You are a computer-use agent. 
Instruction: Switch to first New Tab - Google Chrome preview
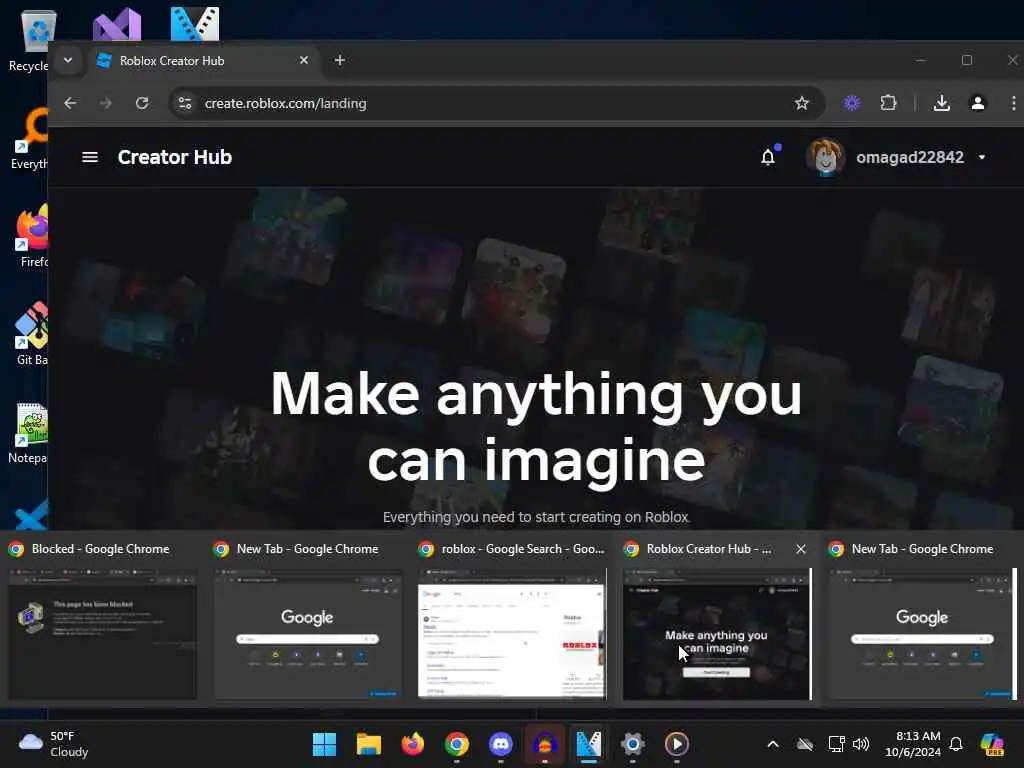click(x=307, y=619)
